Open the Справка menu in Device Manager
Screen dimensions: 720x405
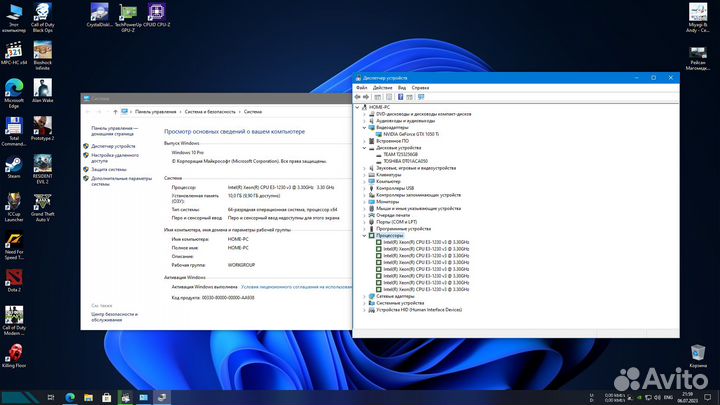pos(420,87)
